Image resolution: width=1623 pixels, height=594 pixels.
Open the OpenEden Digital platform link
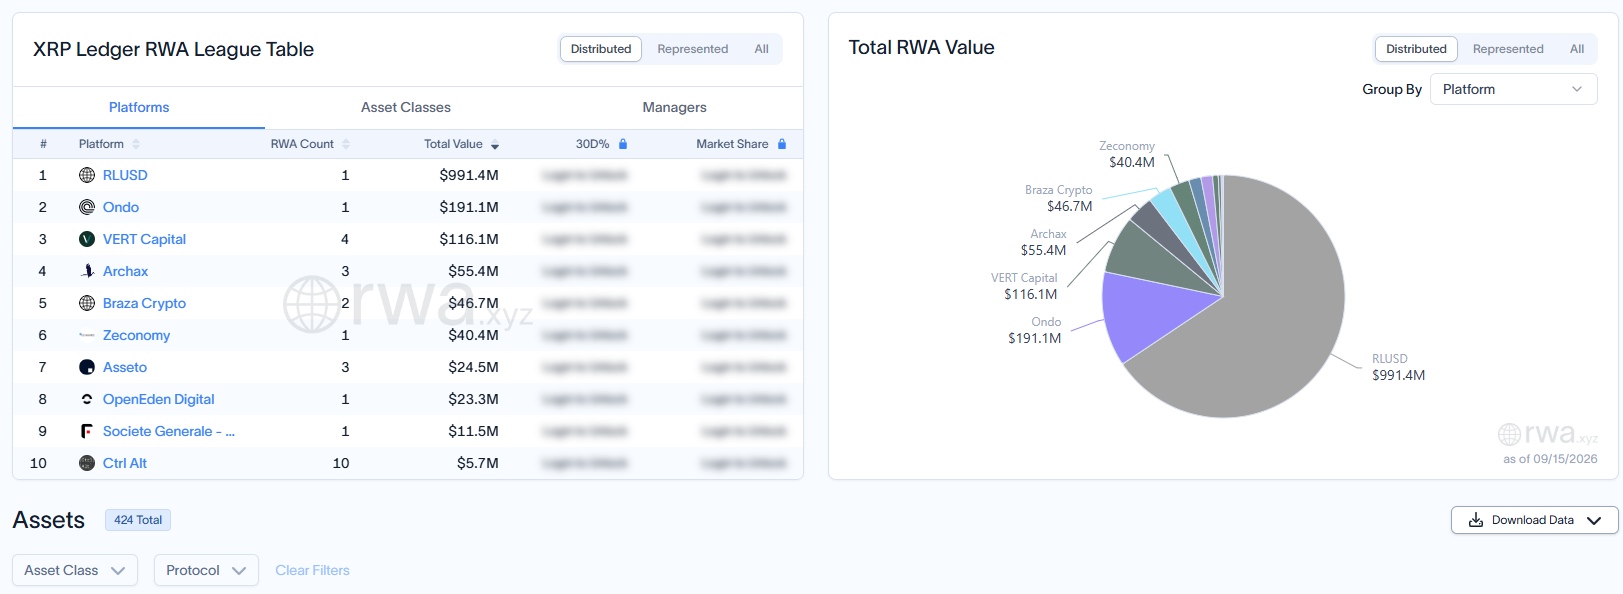pos(158,399)
